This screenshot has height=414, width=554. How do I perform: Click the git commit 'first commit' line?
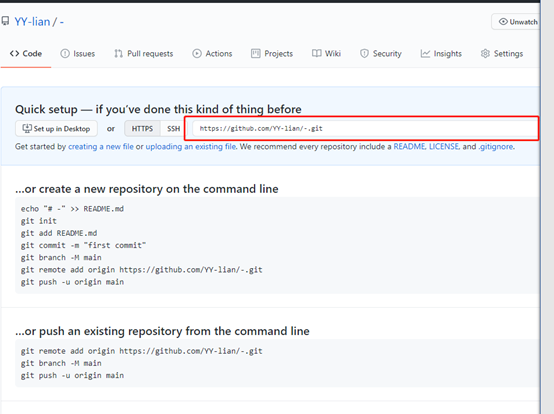83,246
